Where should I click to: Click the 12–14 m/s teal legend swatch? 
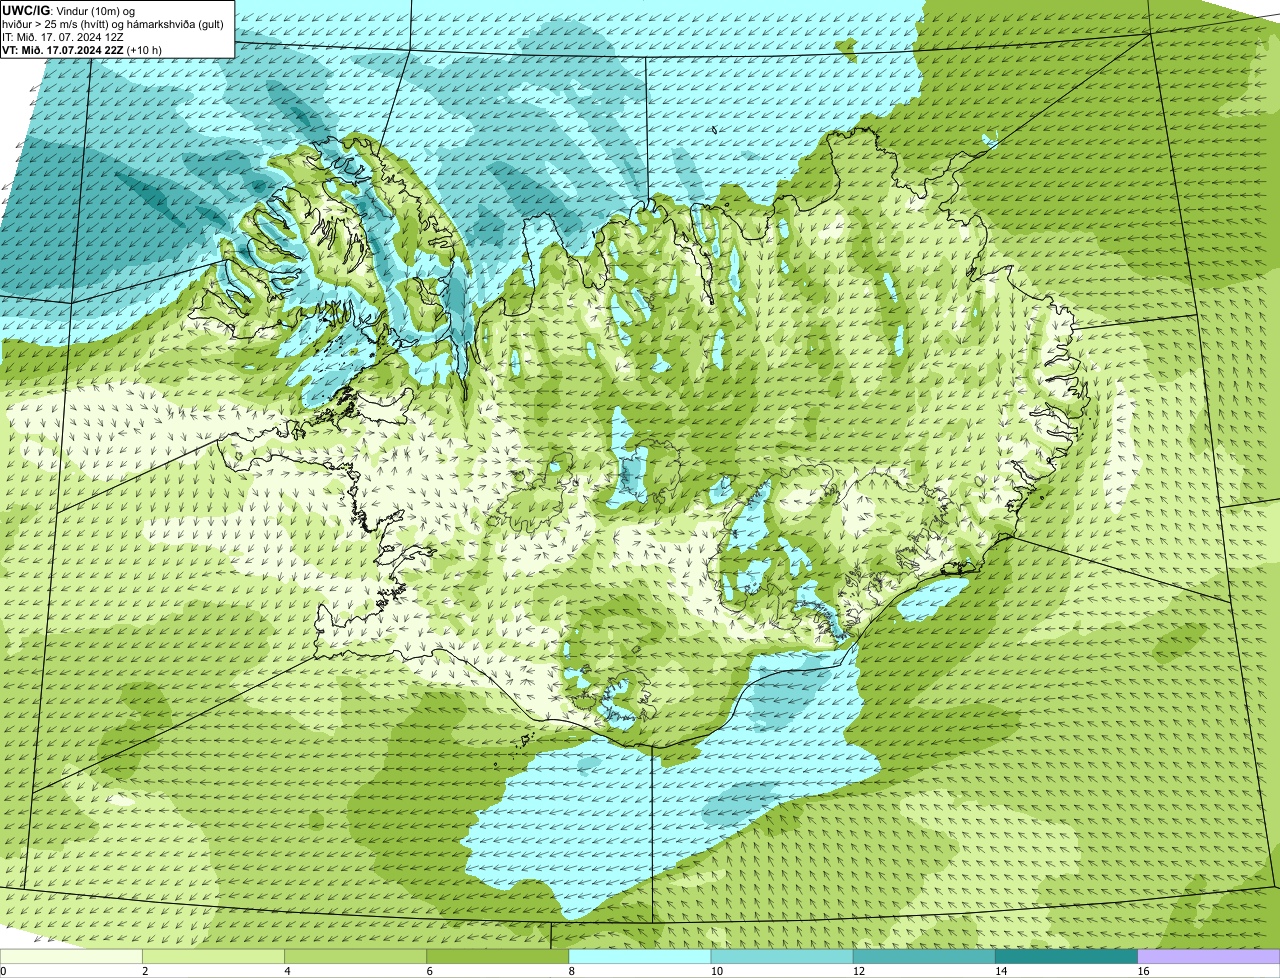924,957
